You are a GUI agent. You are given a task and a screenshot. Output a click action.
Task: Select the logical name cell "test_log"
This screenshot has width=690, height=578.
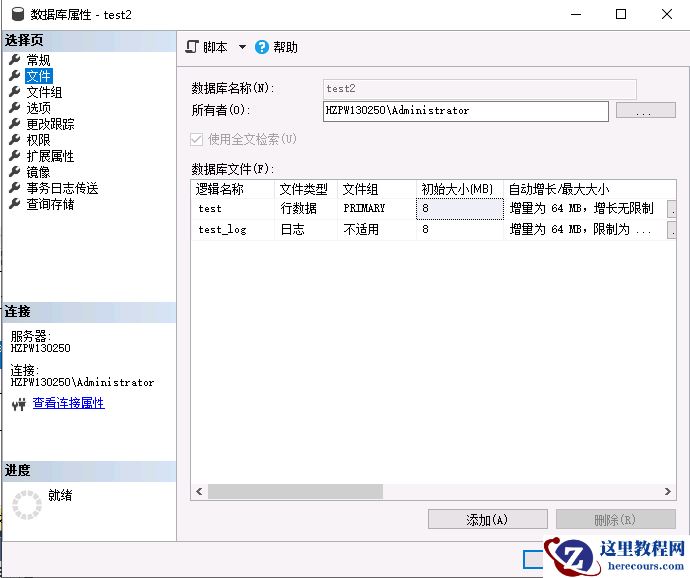pyautogui.click(x=233, y=229)
